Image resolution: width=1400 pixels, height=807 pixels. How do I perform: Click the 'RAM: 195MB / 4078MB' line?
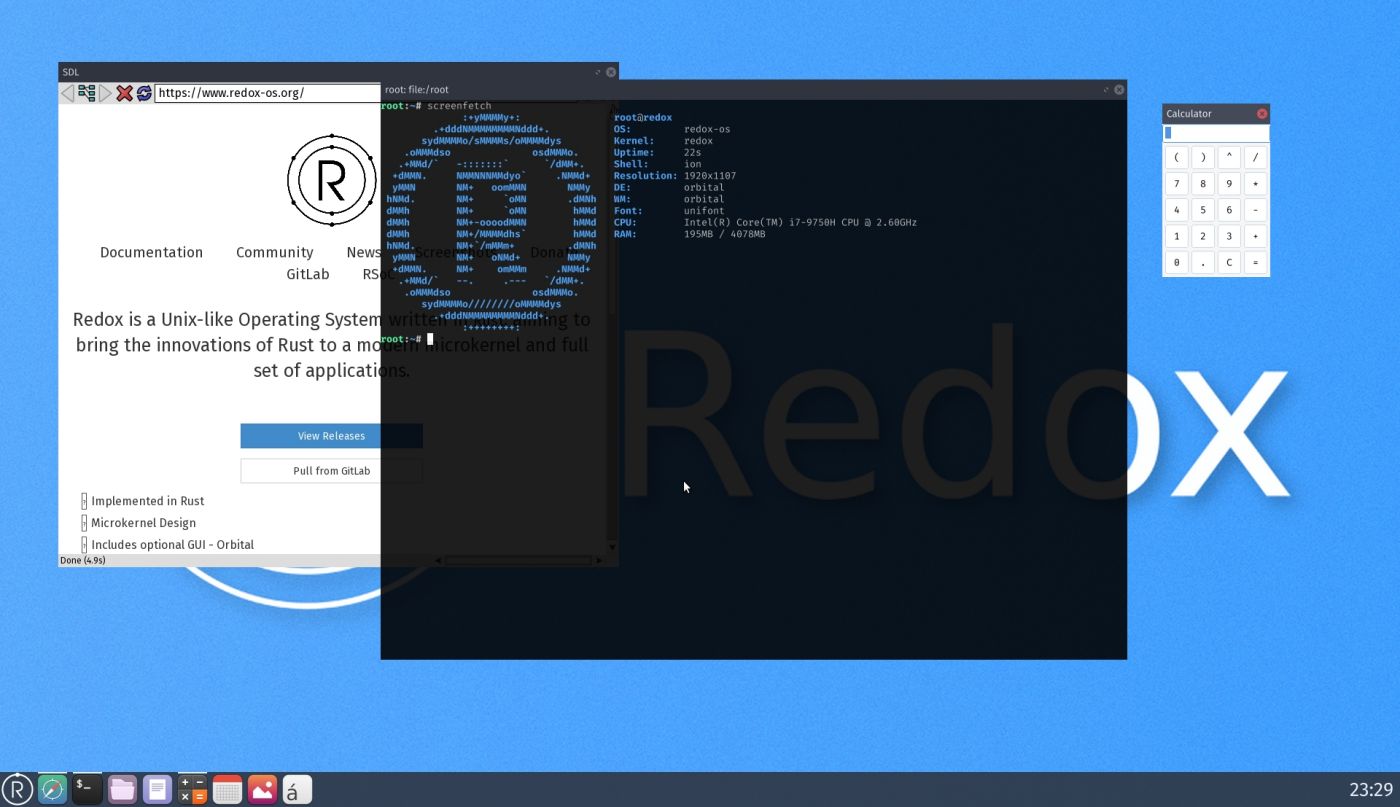click(x=689, y=234)
